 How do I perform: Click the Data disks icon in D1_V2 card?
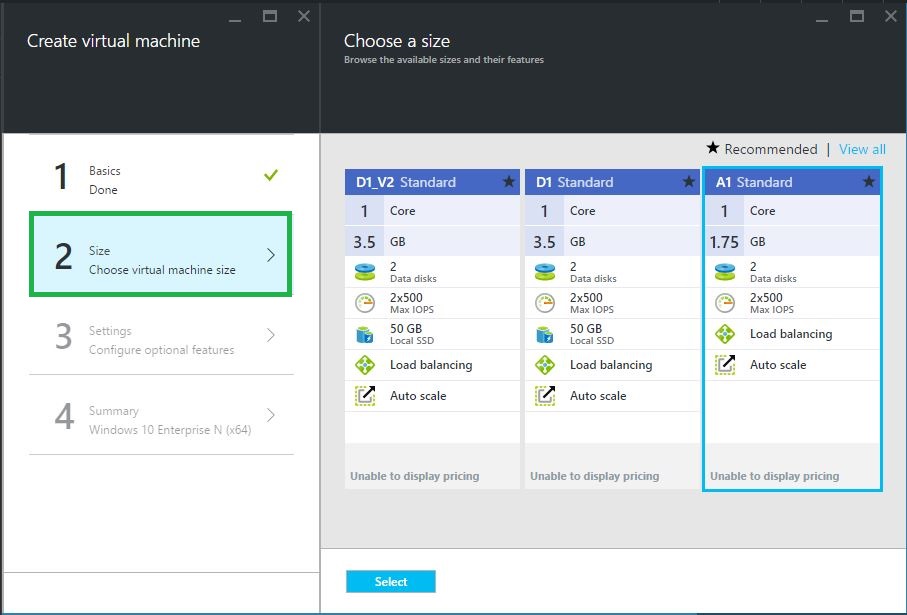pos(365,271)
